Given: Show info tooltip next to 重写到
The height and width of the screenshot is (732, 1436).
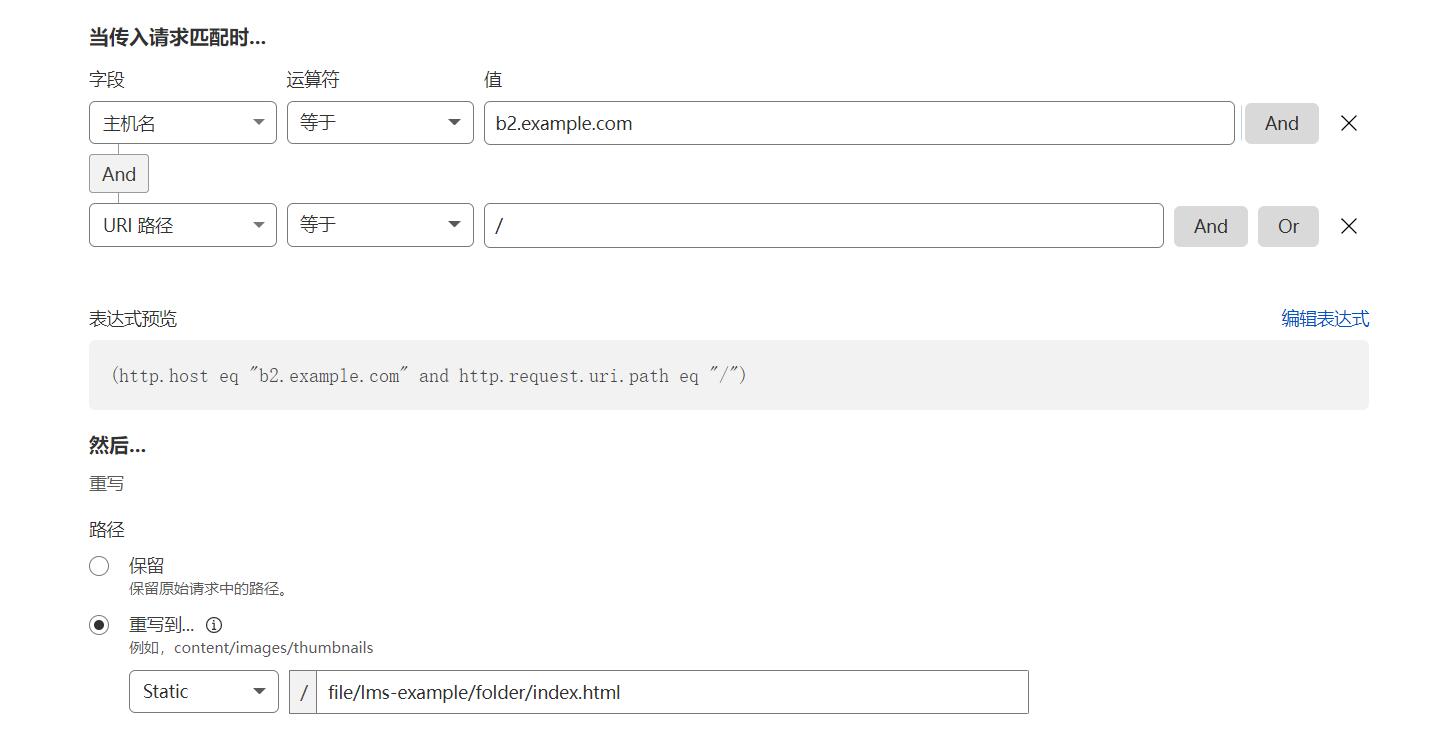Looking at the screenshot, I should click(x=214, y=625).
